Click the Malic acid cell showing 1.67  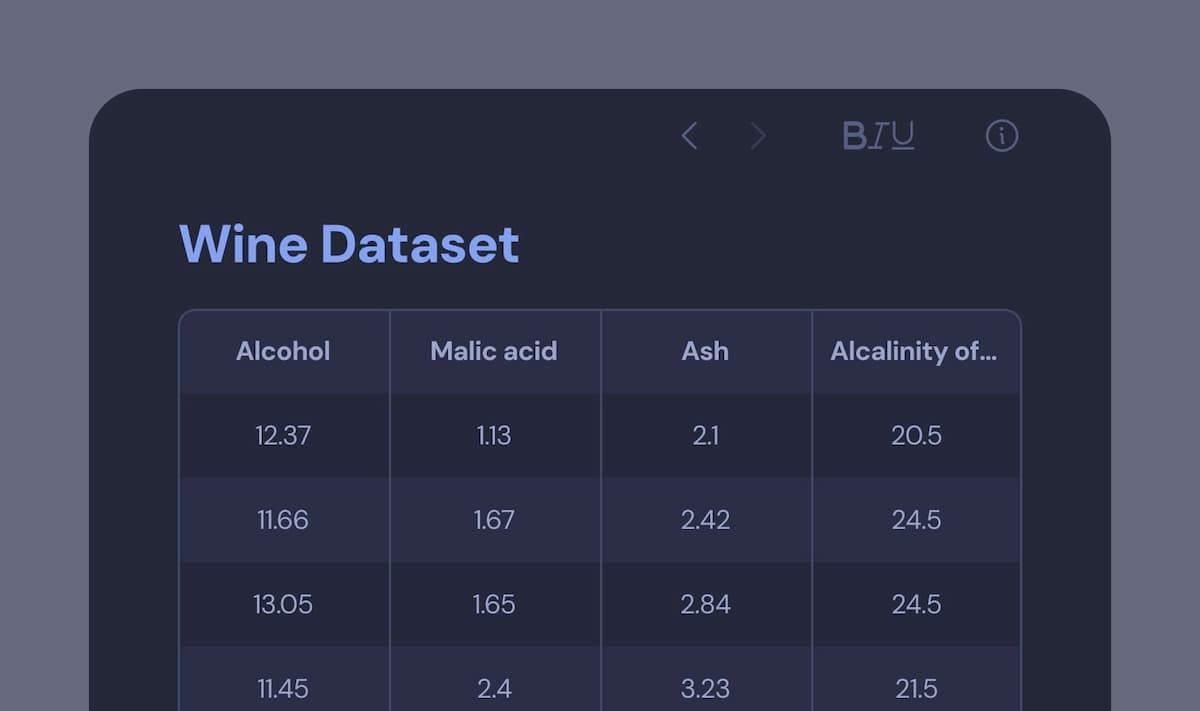click(x=494, y=520)
